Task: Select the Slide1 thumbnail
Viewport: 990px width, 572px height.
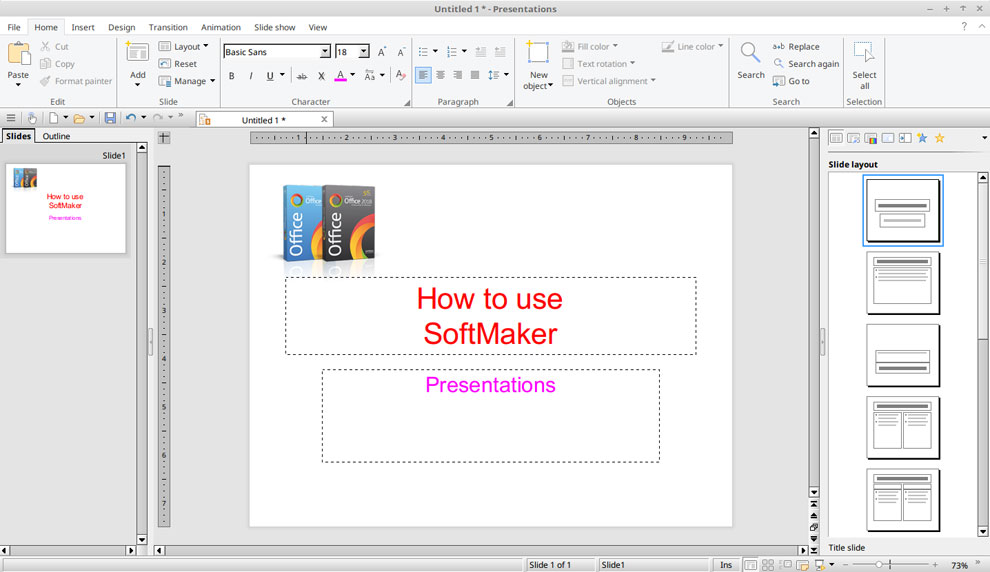Action: [66, 209]
